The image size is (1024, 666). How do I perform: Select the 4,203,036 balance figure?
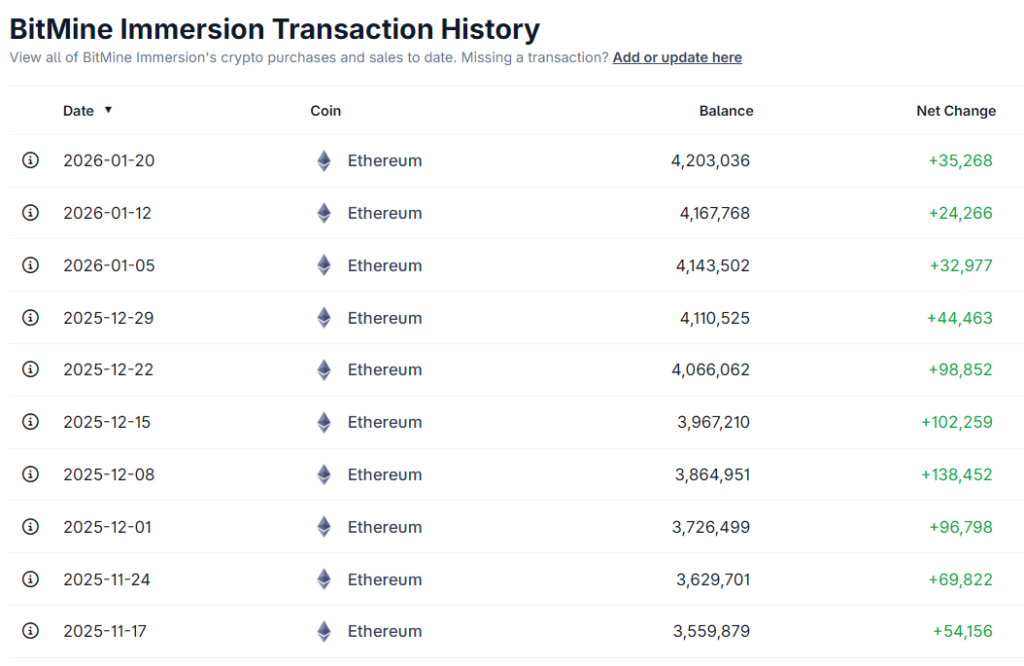coord(712,160)
